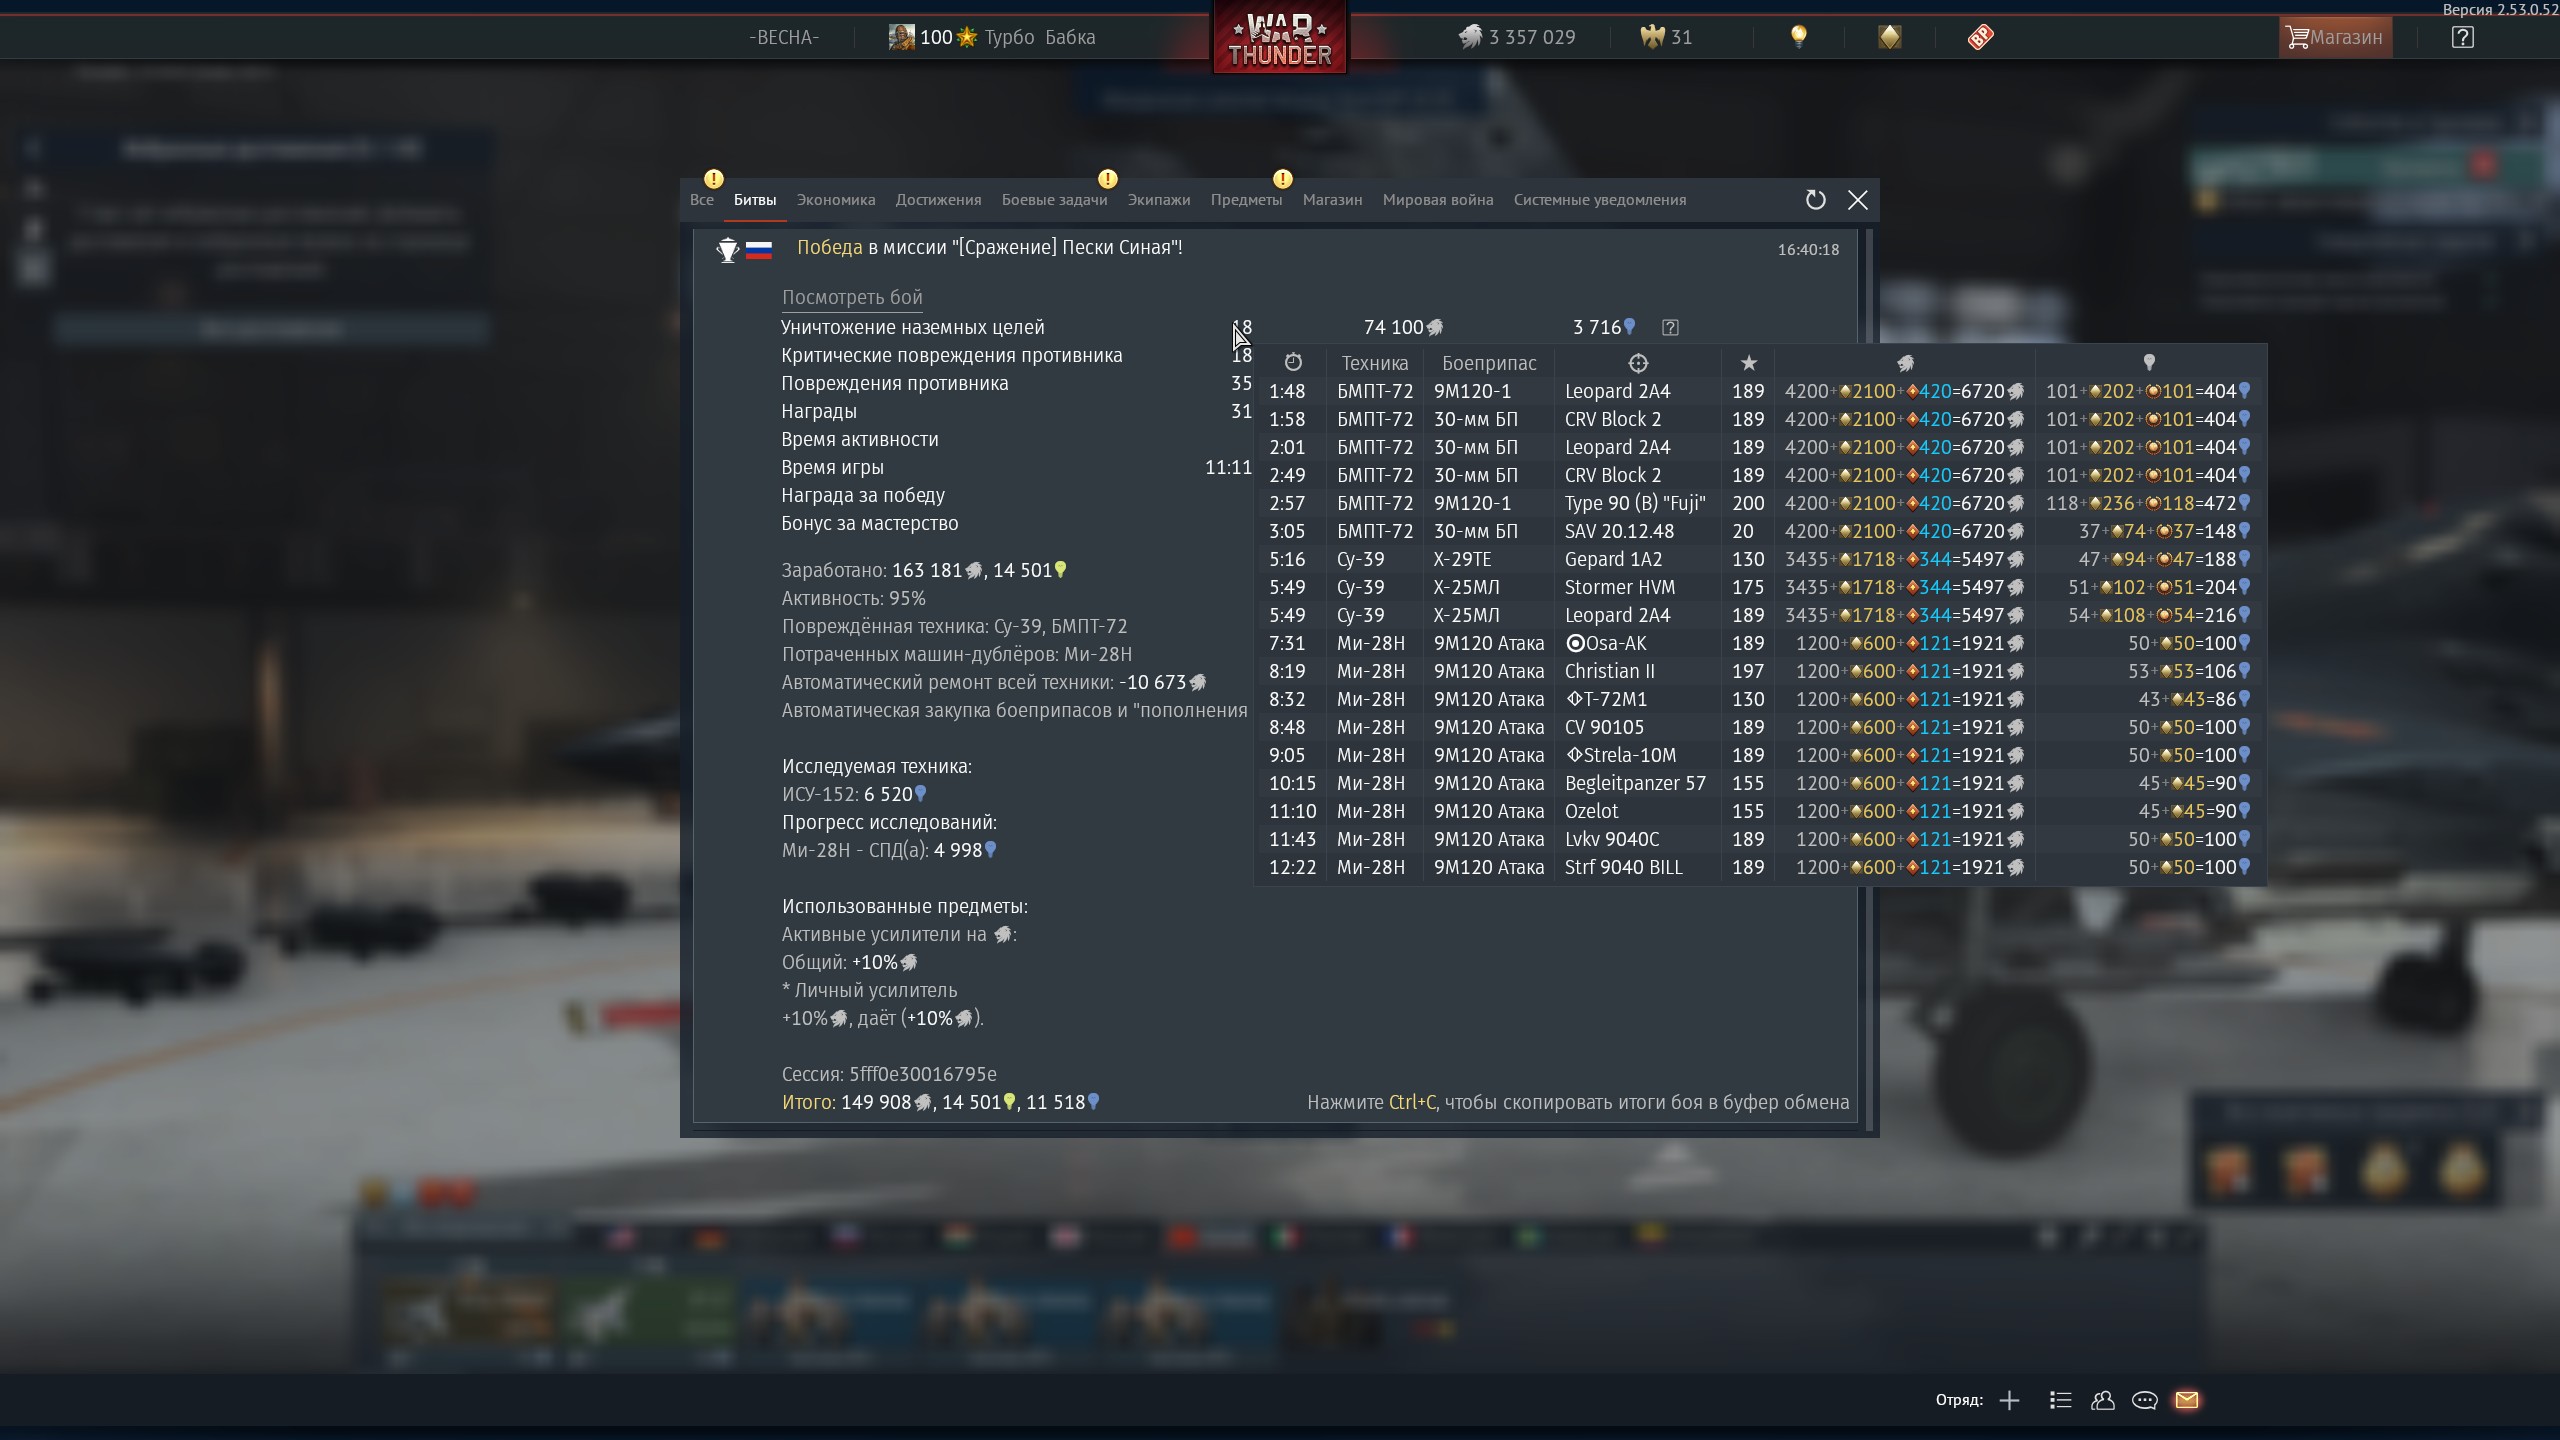Open the Battle Pass BP icon
This screenshot has height=1440, width=2560.
(x=1980, y=37)
